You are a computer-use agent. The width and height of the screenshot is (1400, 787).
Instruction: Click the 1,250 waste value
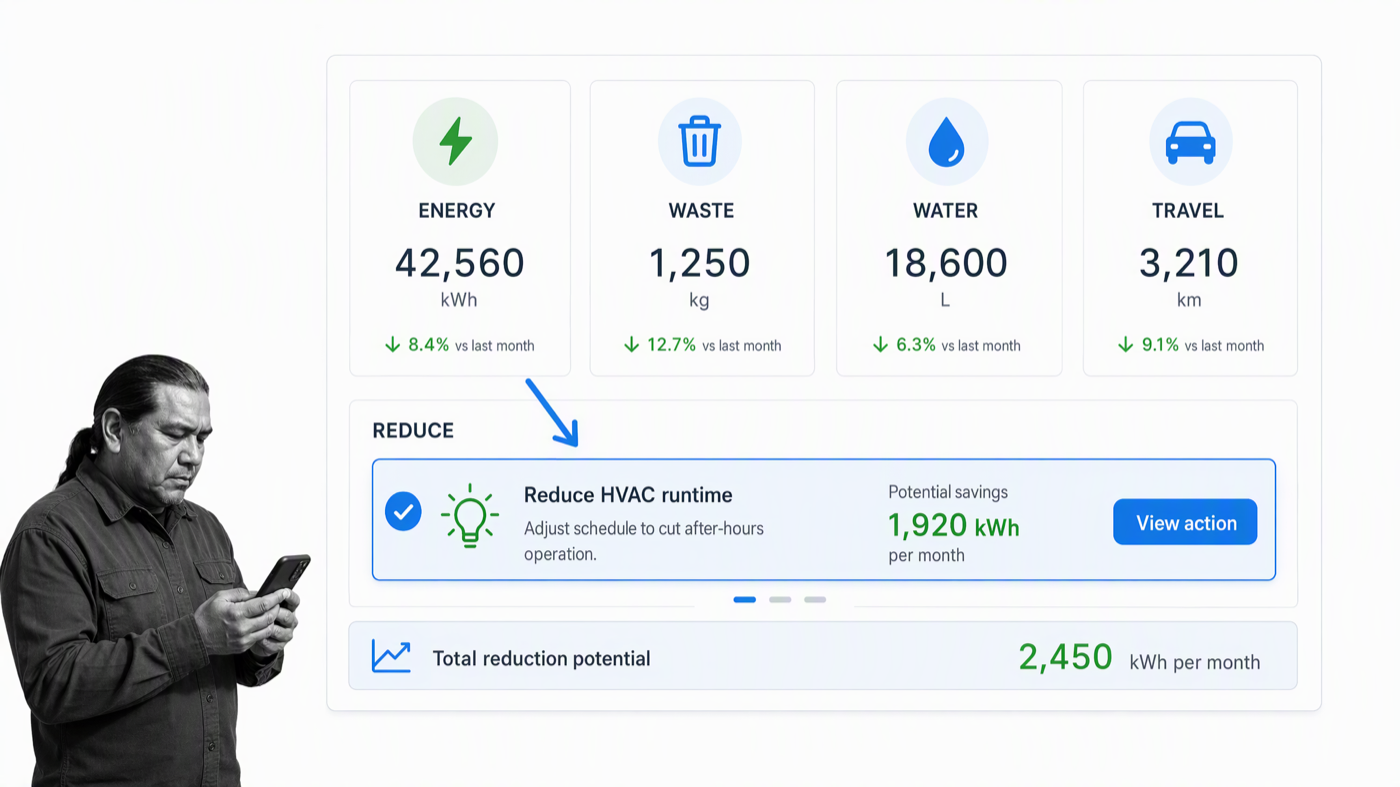tap(699, 263)
